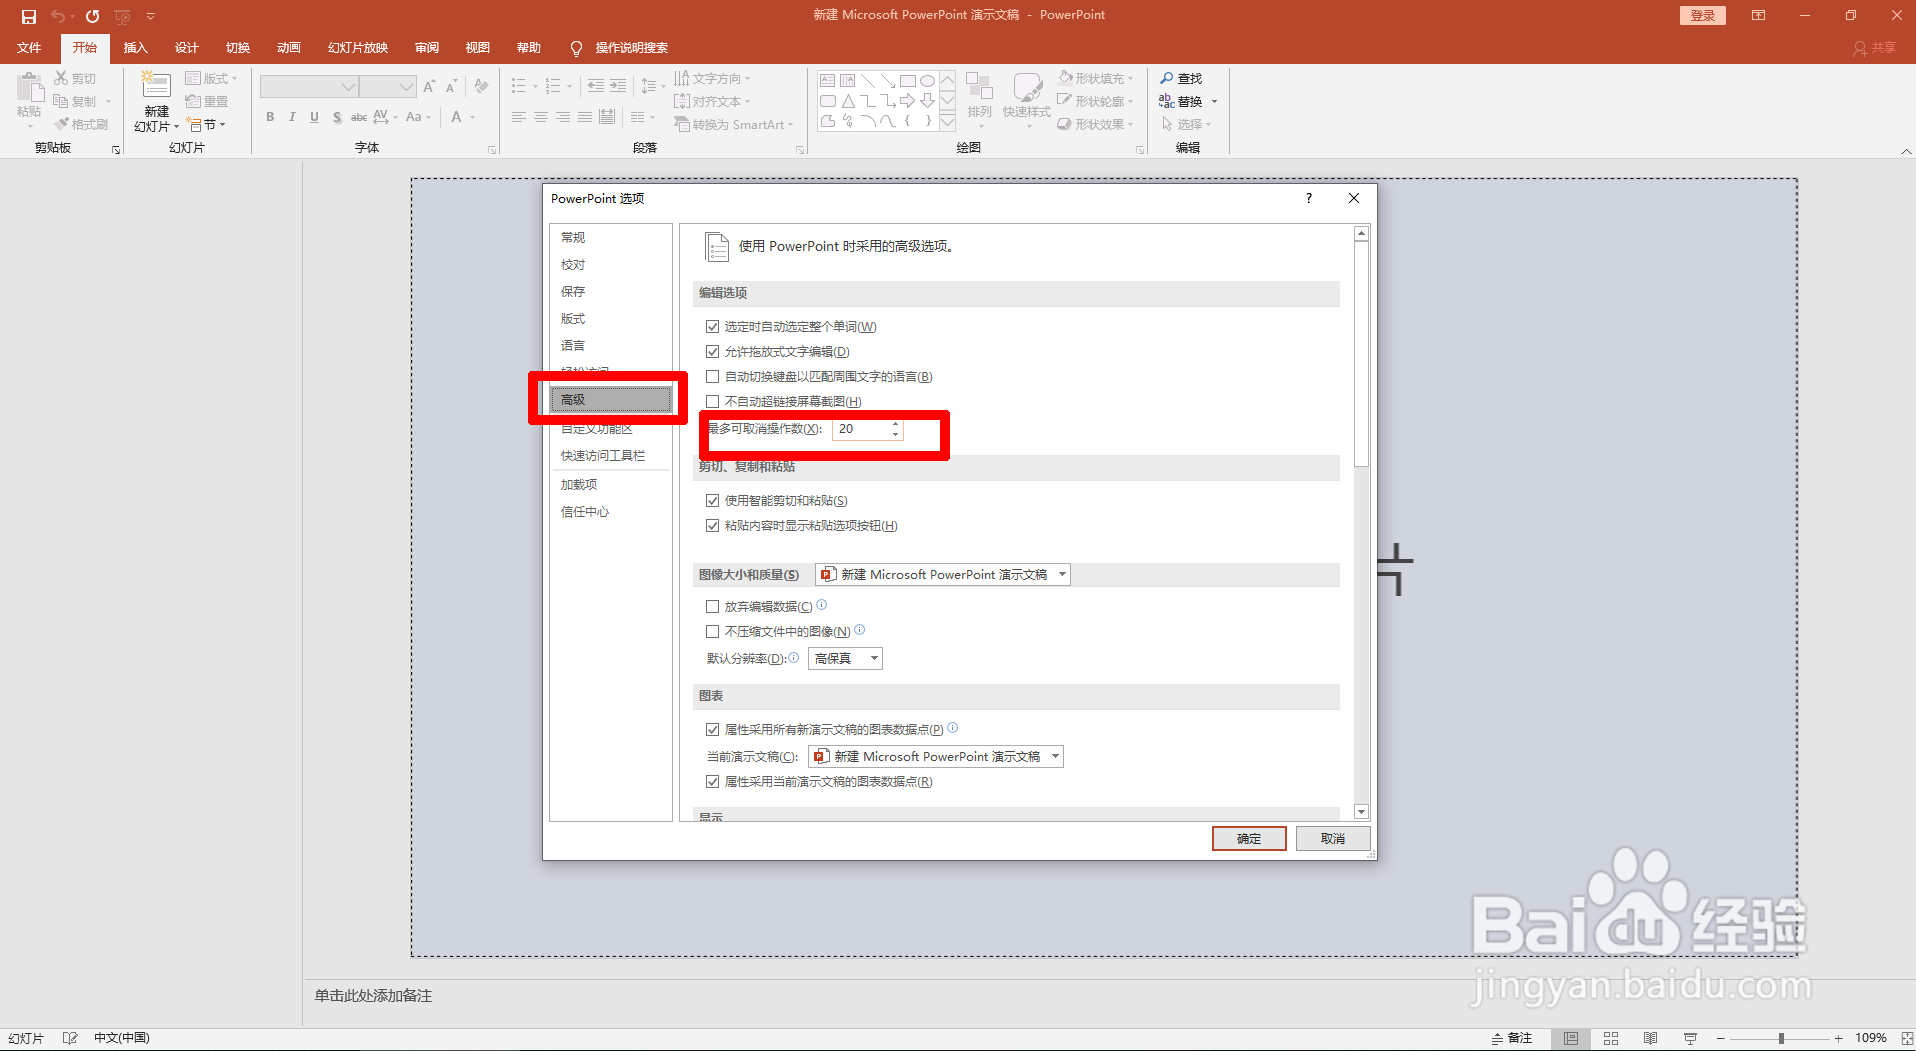This screenshot has width=1916, height=1051.
Task: Click the Format Painter brush icon
Action: (x=62, y=124)
